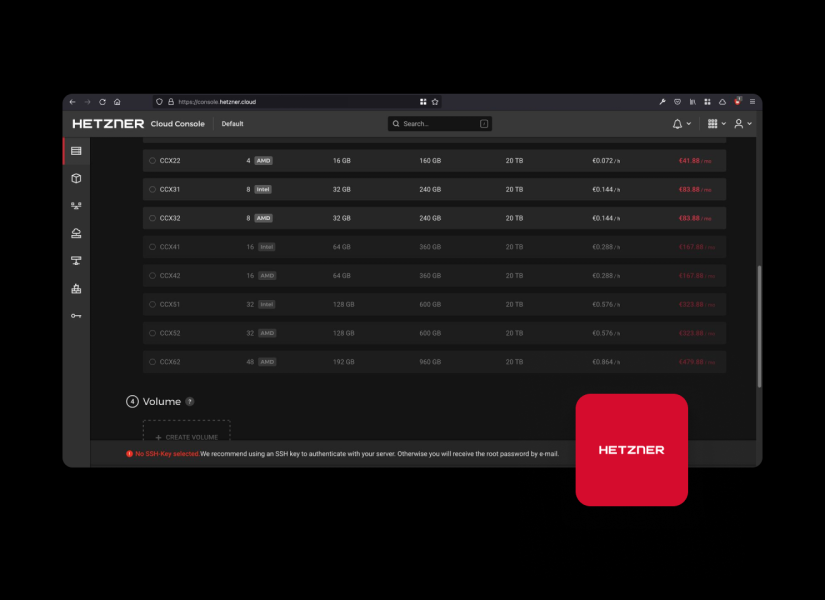
Task: Expand the notifications bell dropdown
Action: [x=681, y=124]
